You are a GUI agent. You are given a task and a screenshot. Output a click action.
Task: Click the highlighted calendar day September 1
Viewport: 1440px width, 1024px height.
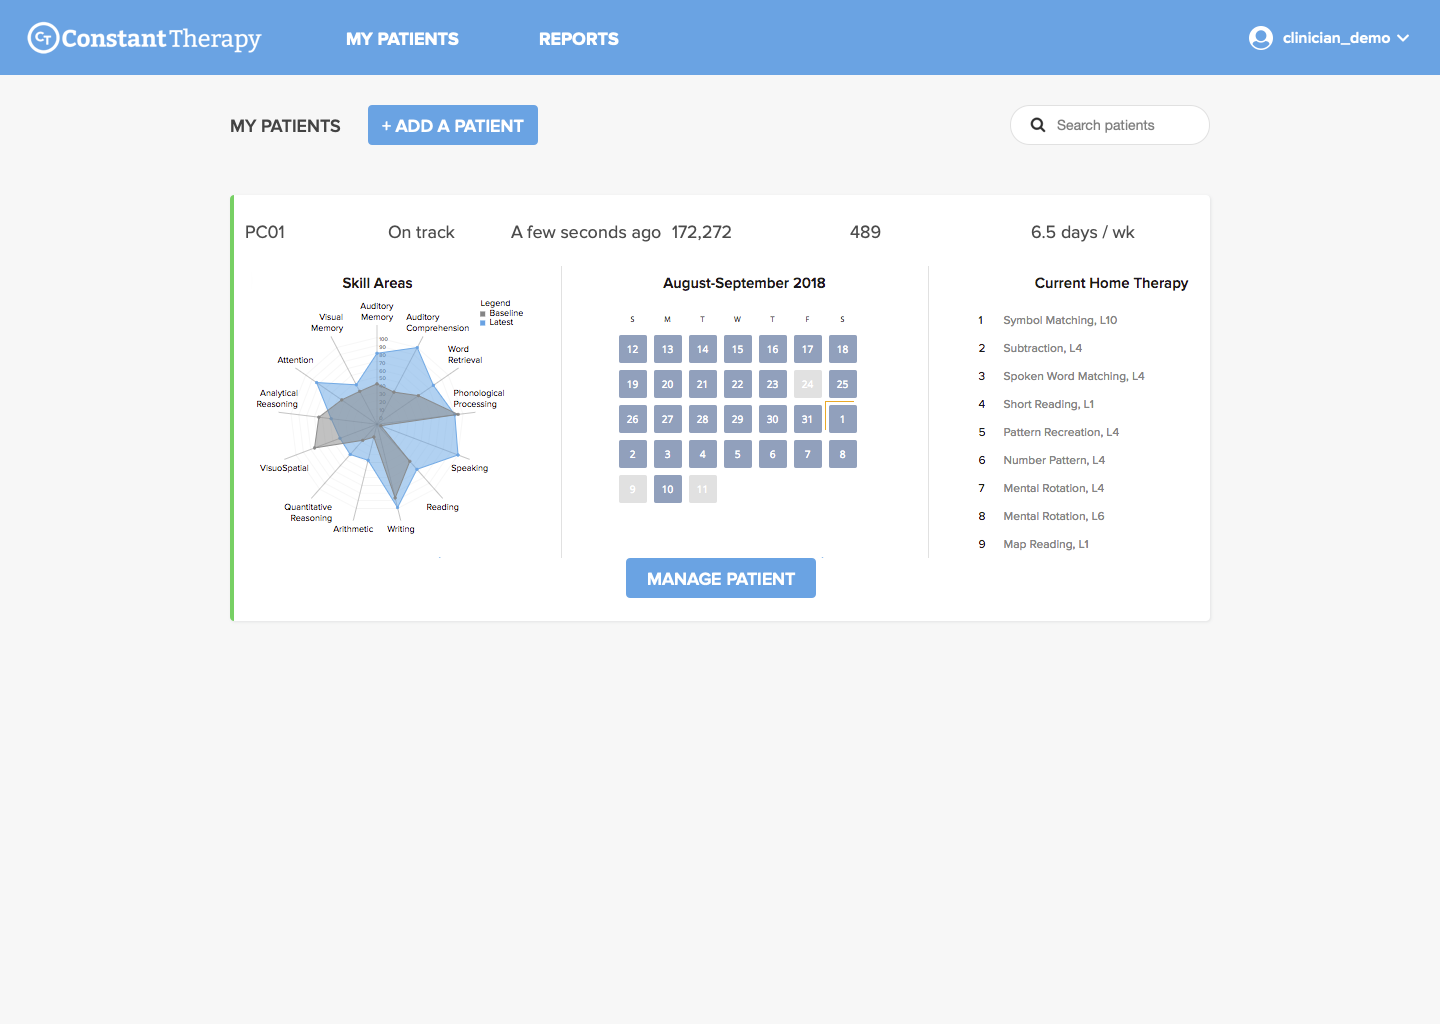(842, 419)
